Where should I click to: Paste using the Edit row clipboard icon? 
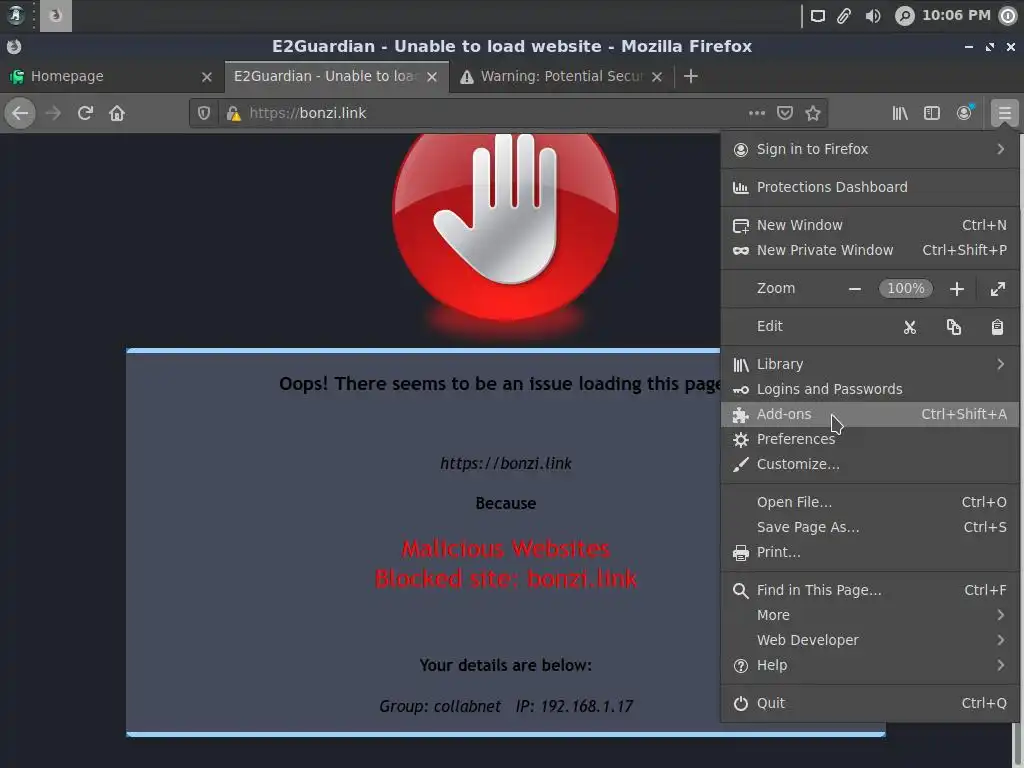pos(997,327)
